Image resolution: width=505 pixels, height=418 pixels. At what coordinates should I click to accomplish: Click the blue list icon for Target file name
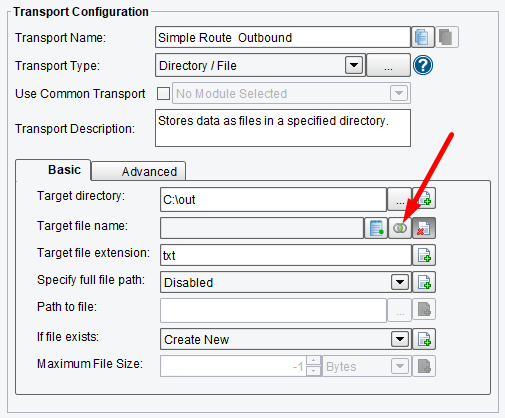(376, 228)
